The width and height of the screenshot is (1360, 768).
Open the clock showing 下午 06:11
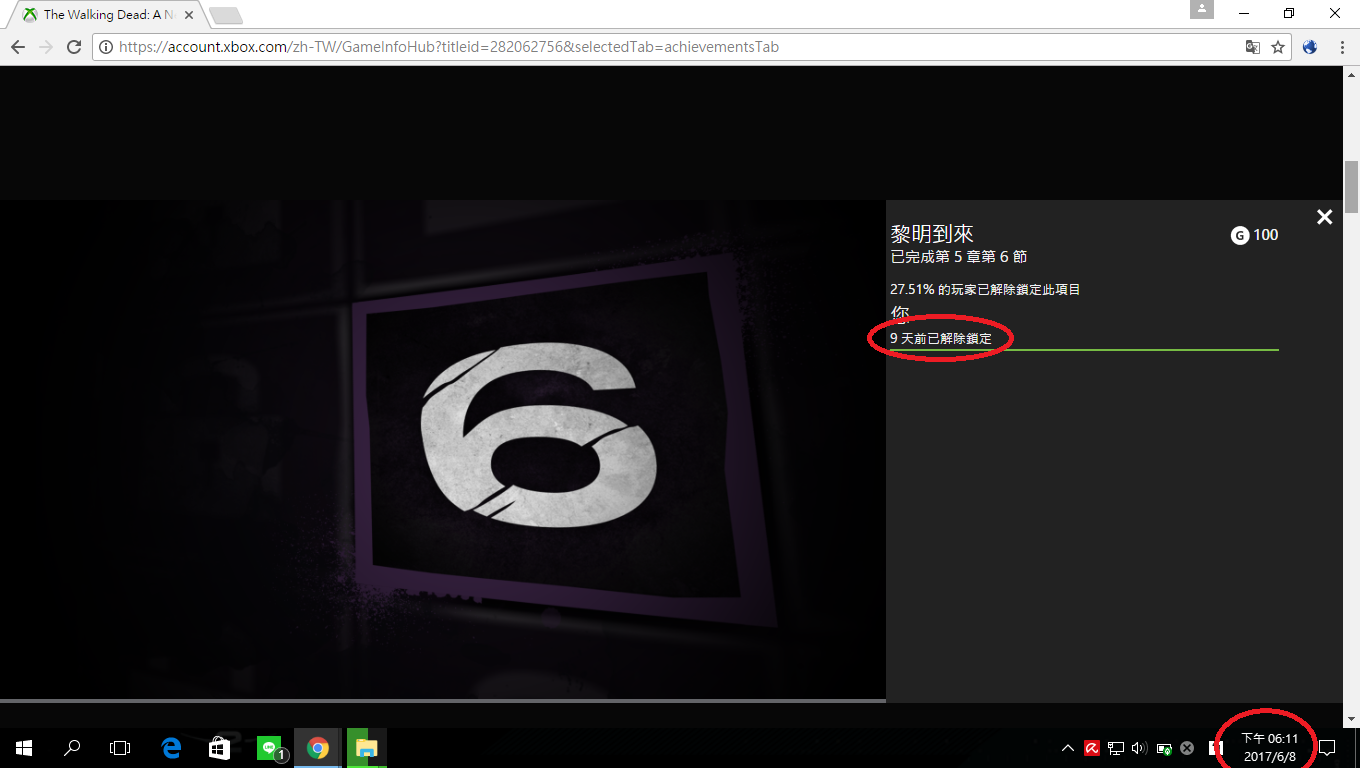click(x=1270, y=747)
